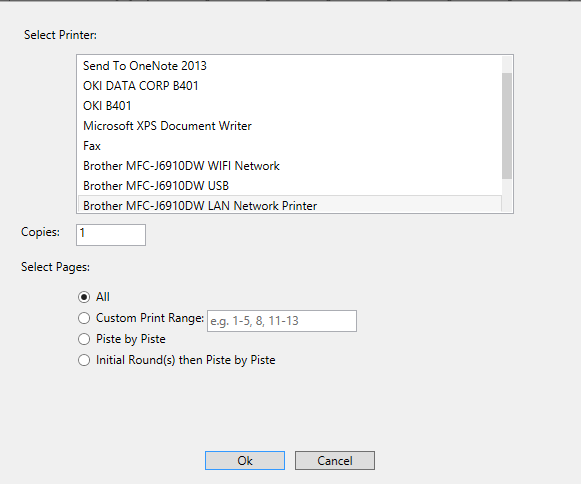Click the Piste by Piste label text
The width and height of the screenshot is (581, 484).
[131, 339]
